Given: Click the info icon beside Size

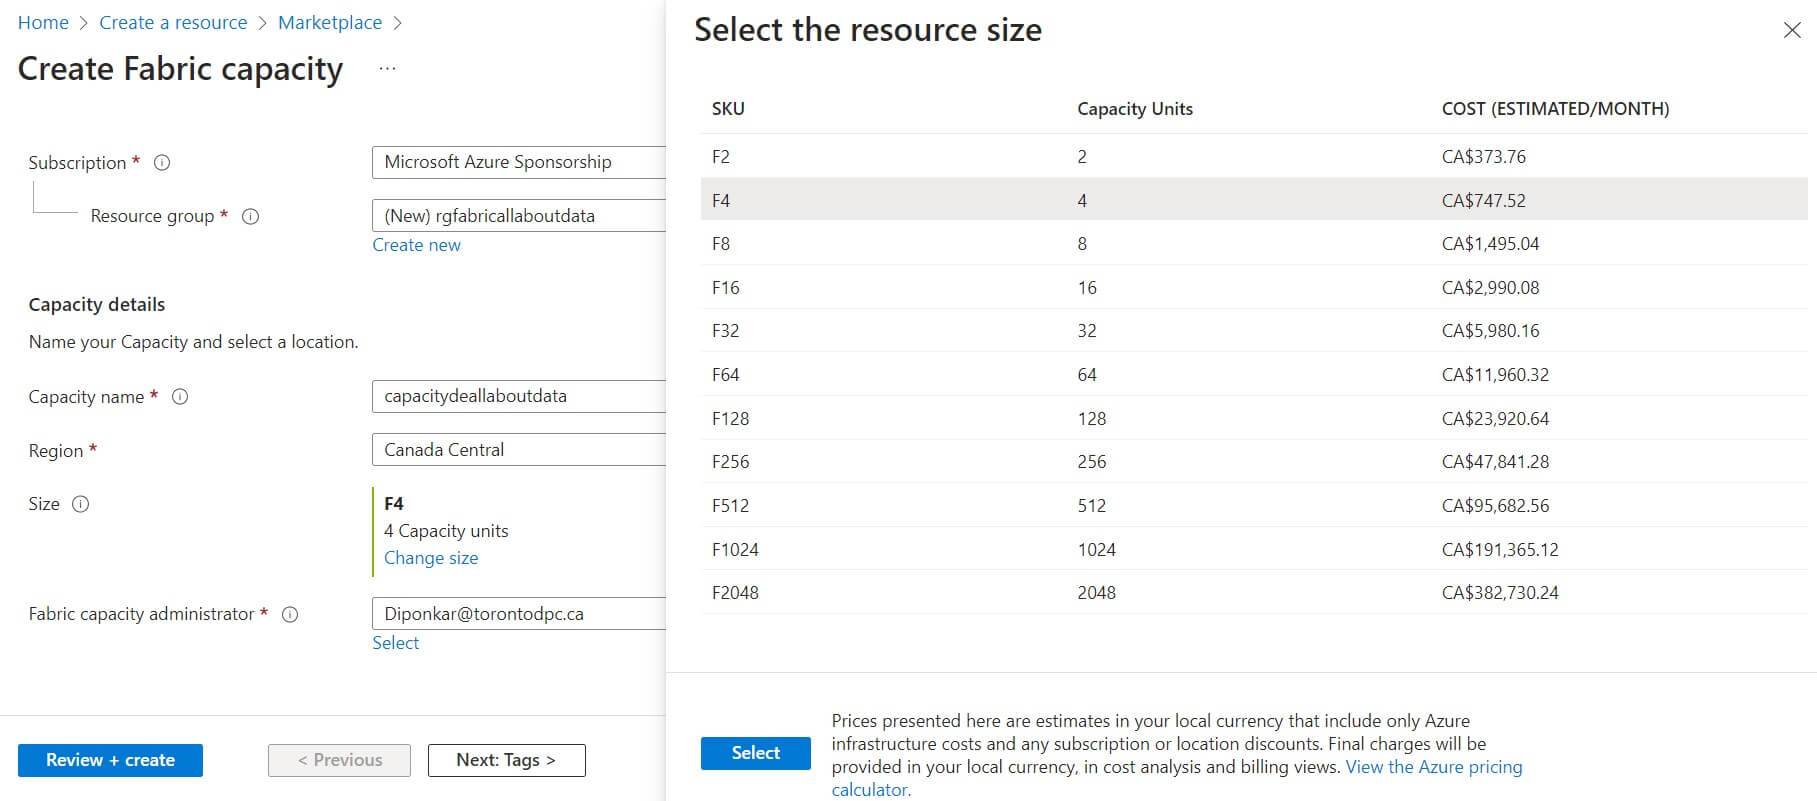Looking at the screenshot, I should [81, 504].
